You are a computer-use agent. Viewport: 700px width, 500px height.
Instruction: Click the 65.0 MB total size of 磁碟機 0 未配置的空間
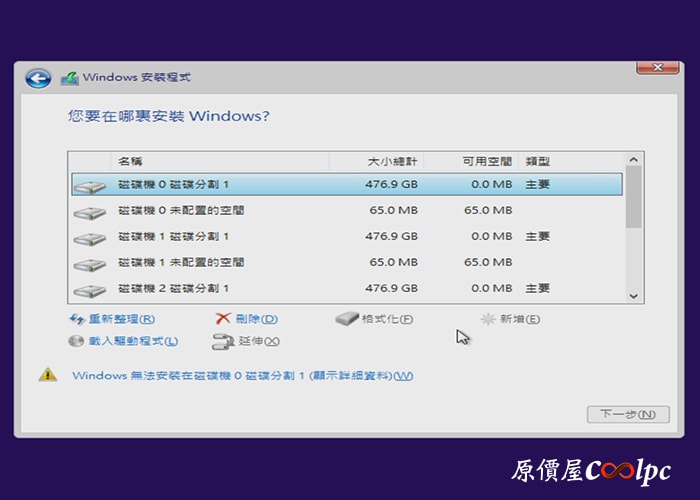394,210
